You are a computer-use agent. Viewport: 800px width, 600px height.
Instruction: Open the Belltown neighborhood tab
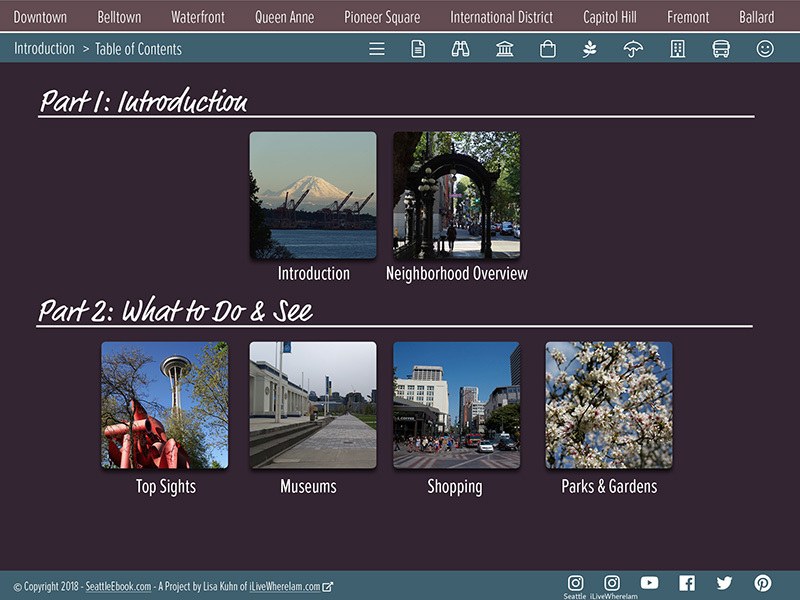click(x=119, y=17)
